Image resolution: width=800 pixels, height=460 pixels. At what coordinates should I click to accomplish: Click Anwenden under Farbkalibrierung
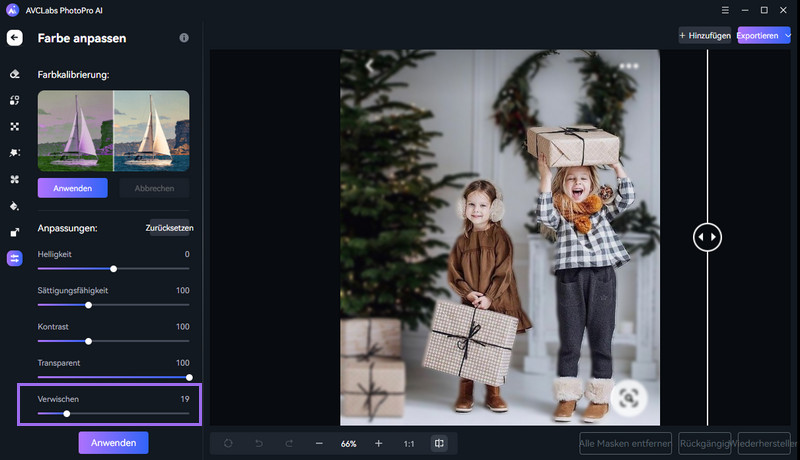coord(73,188)
